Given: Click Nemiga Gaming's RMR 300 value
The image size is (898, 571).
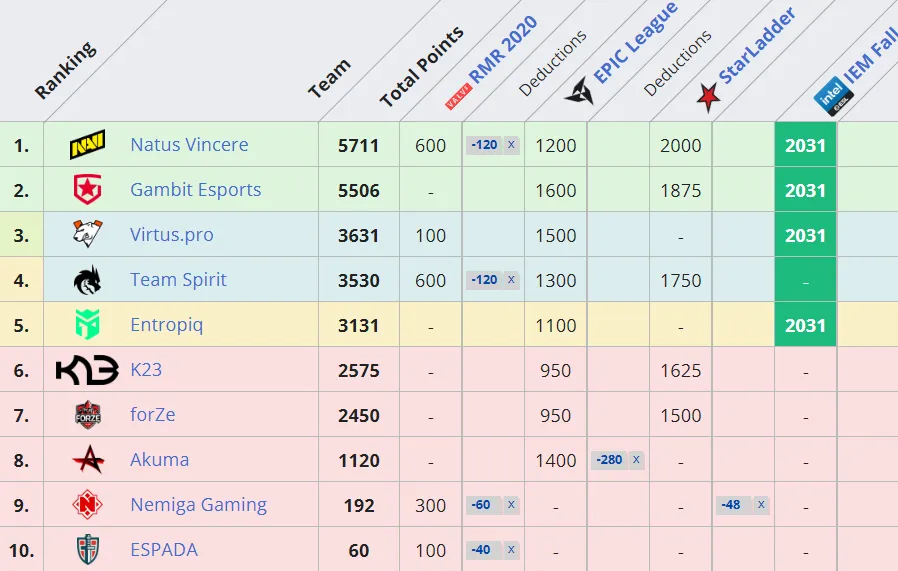Looking at the screenshot, I should (x=430, y=505).
